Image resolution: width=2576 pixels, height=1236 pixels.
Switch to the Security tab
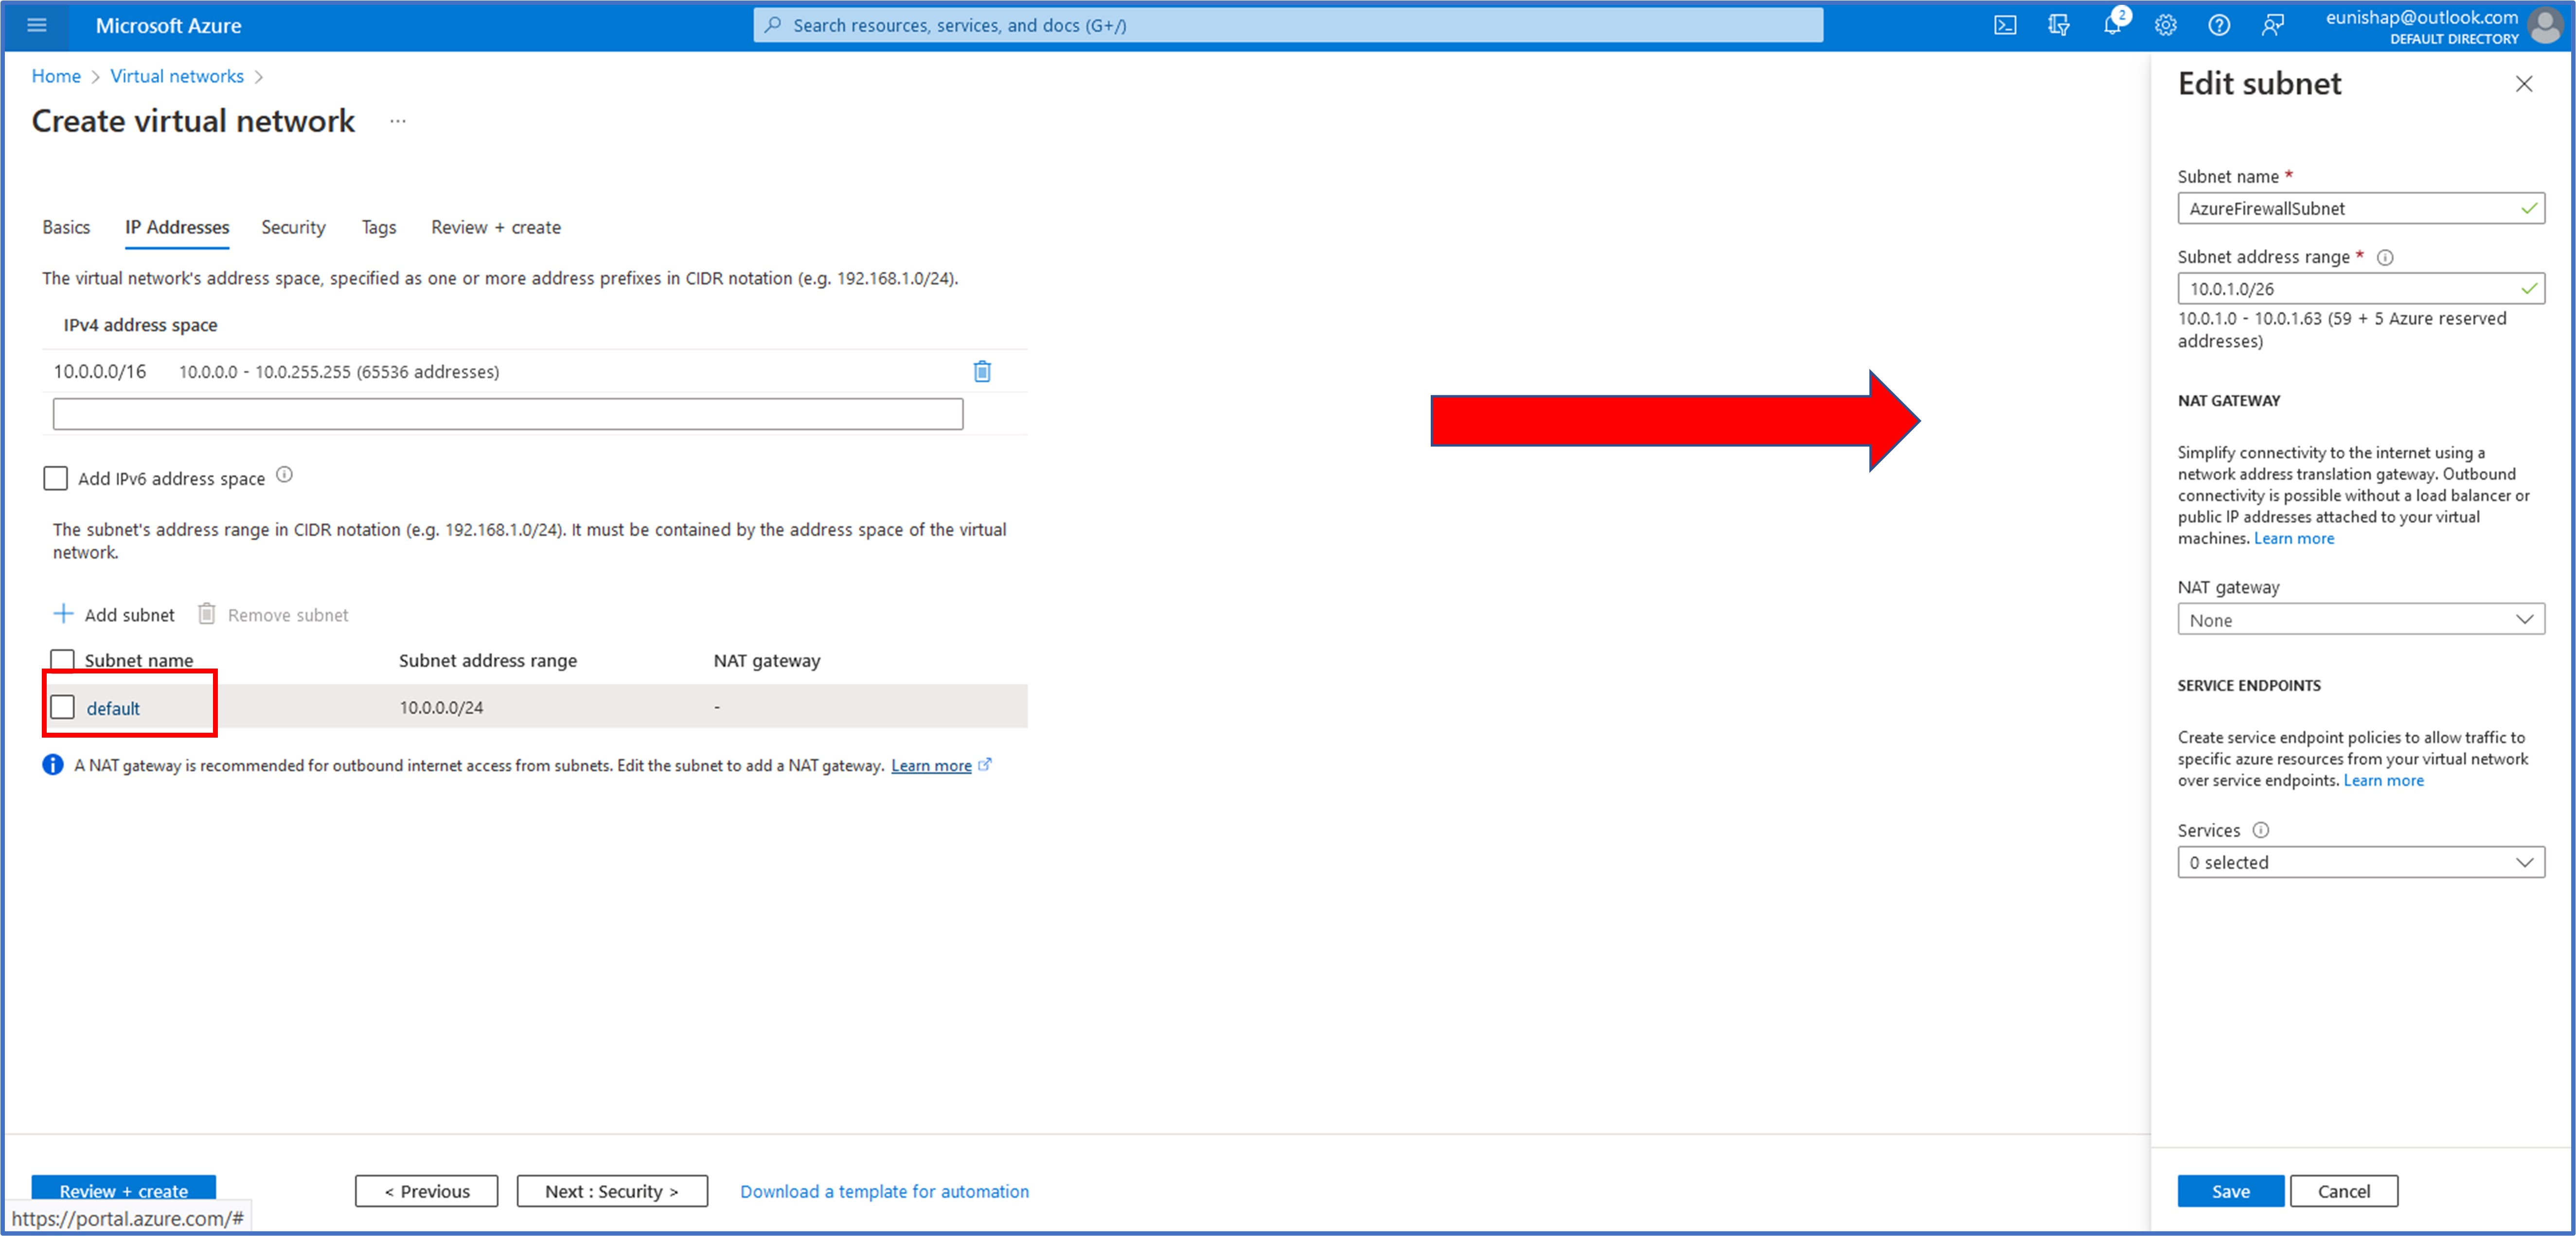pyautogui.click(x=293, y=227)
